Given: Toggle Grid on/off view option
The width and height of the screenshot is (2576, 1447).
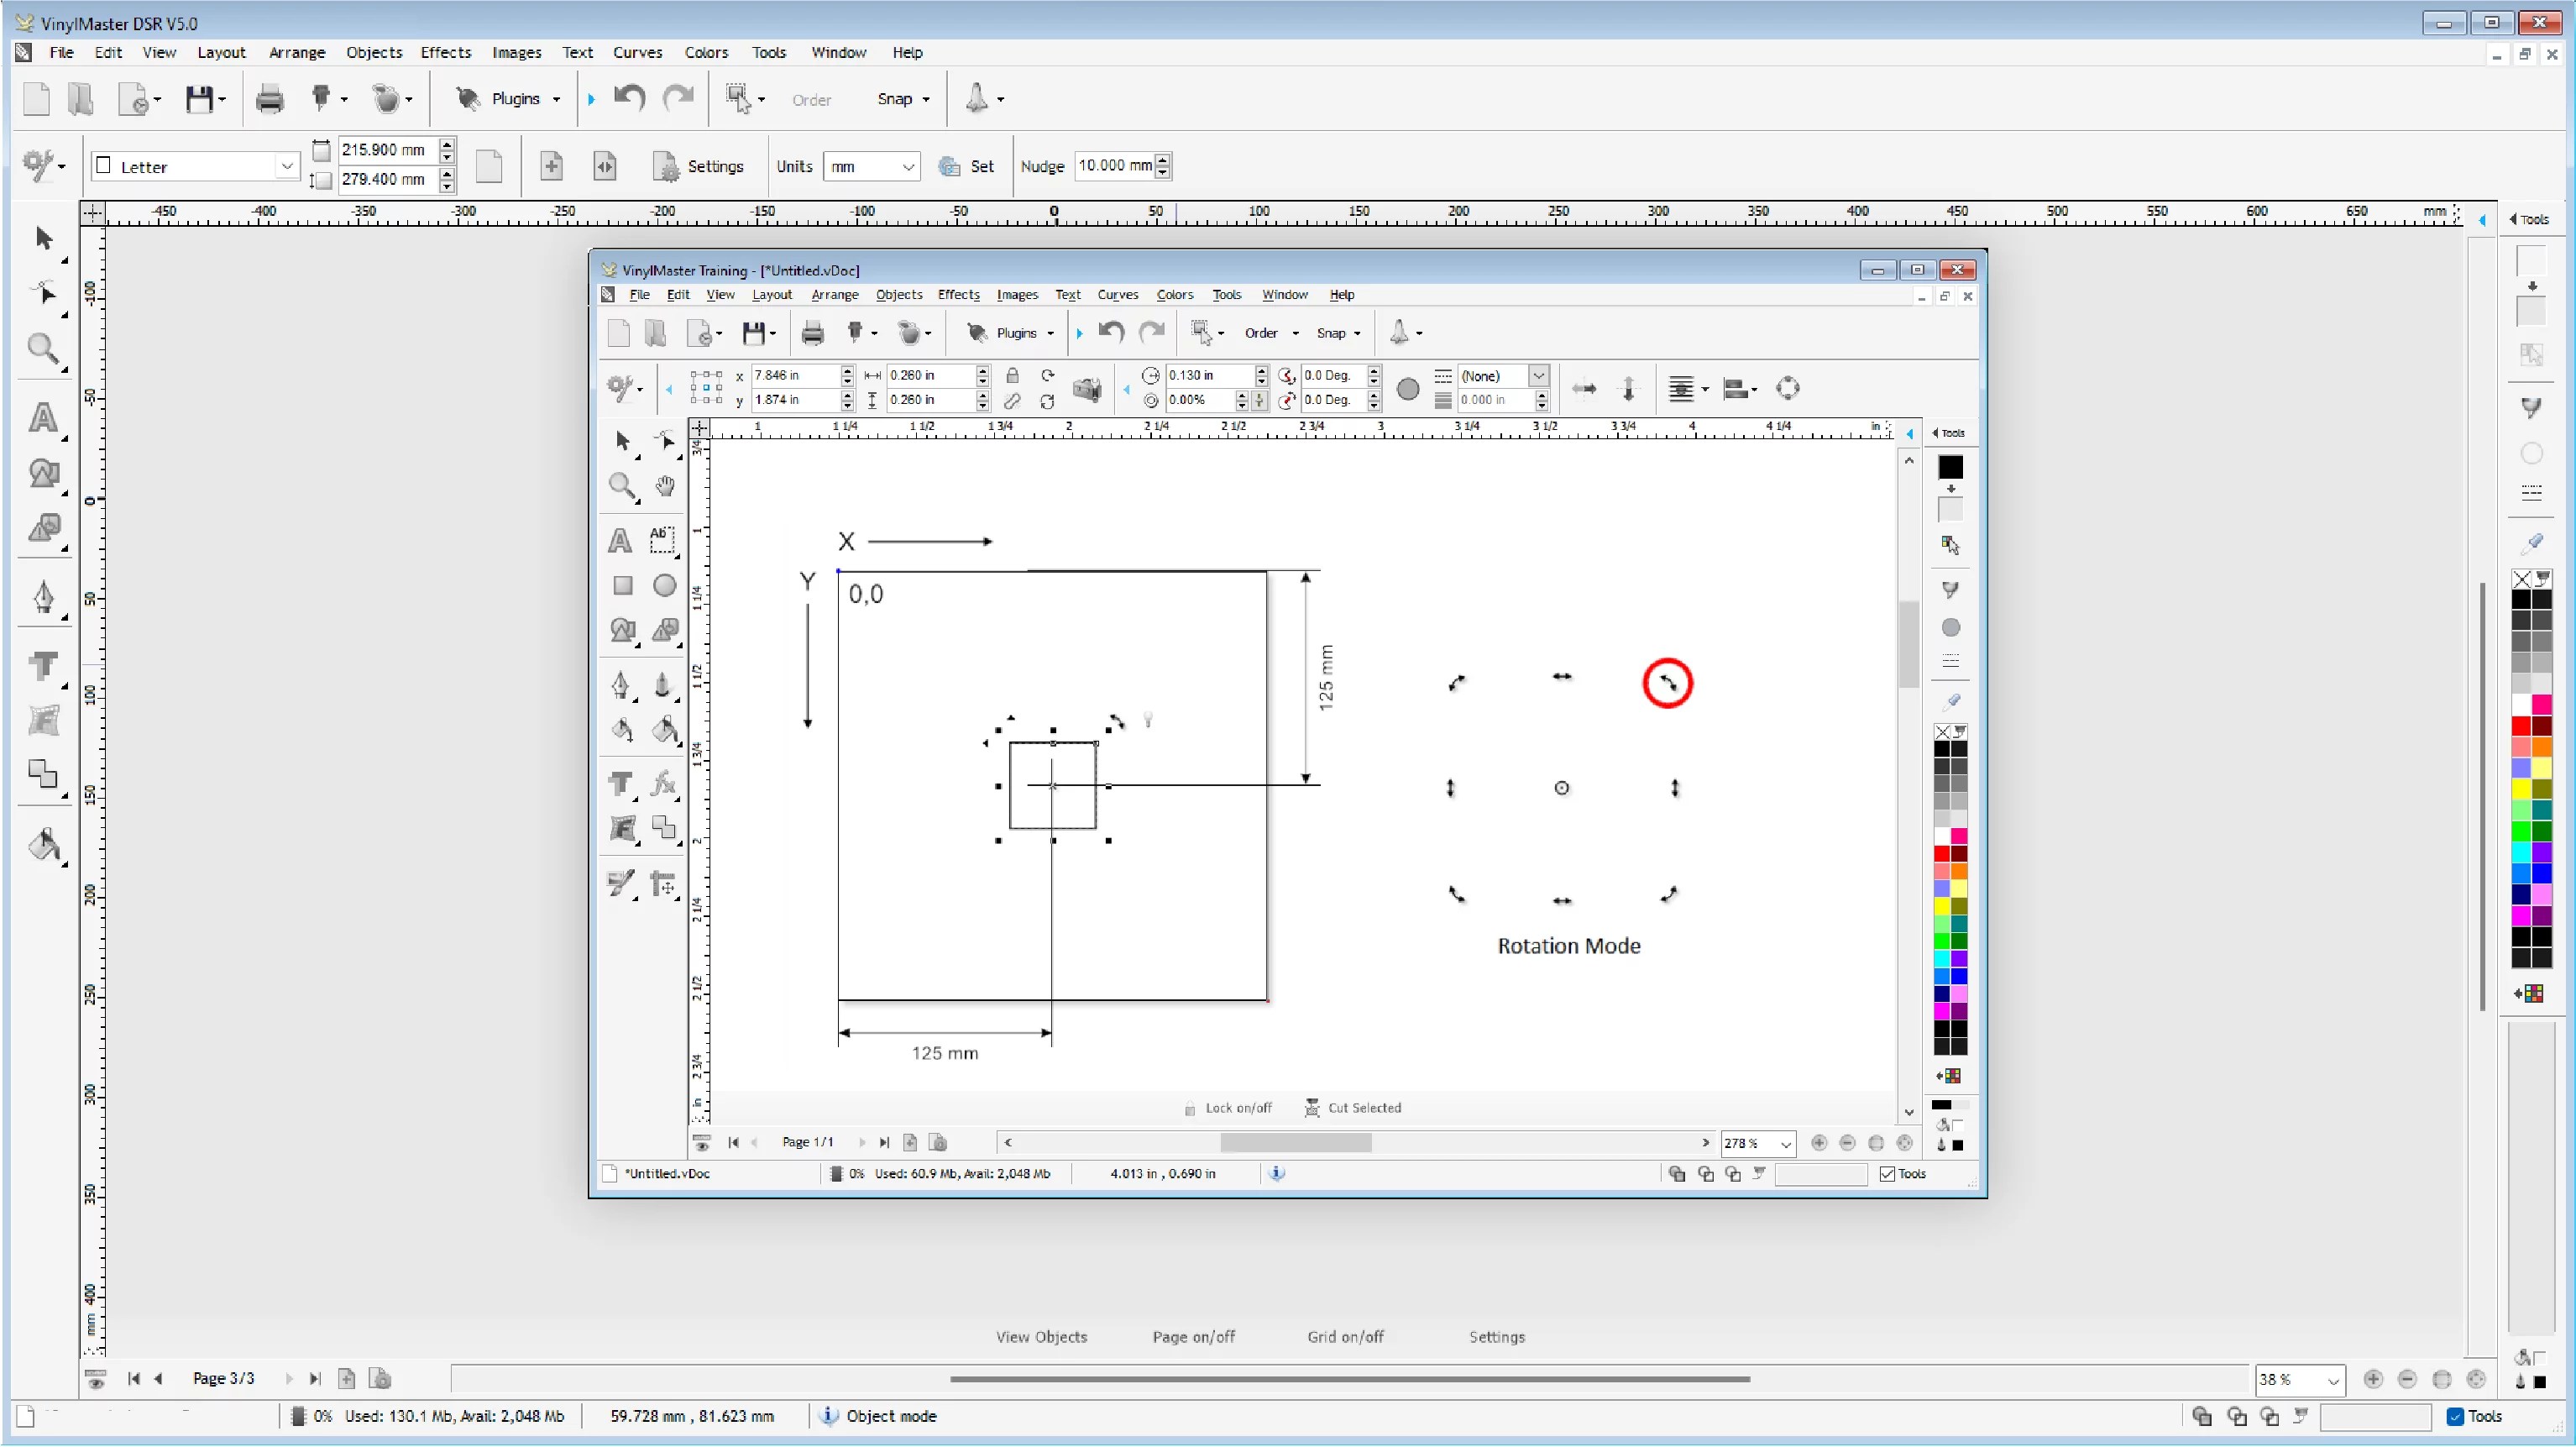Looking at the screenshot, I should (x=1345, y=1337).
